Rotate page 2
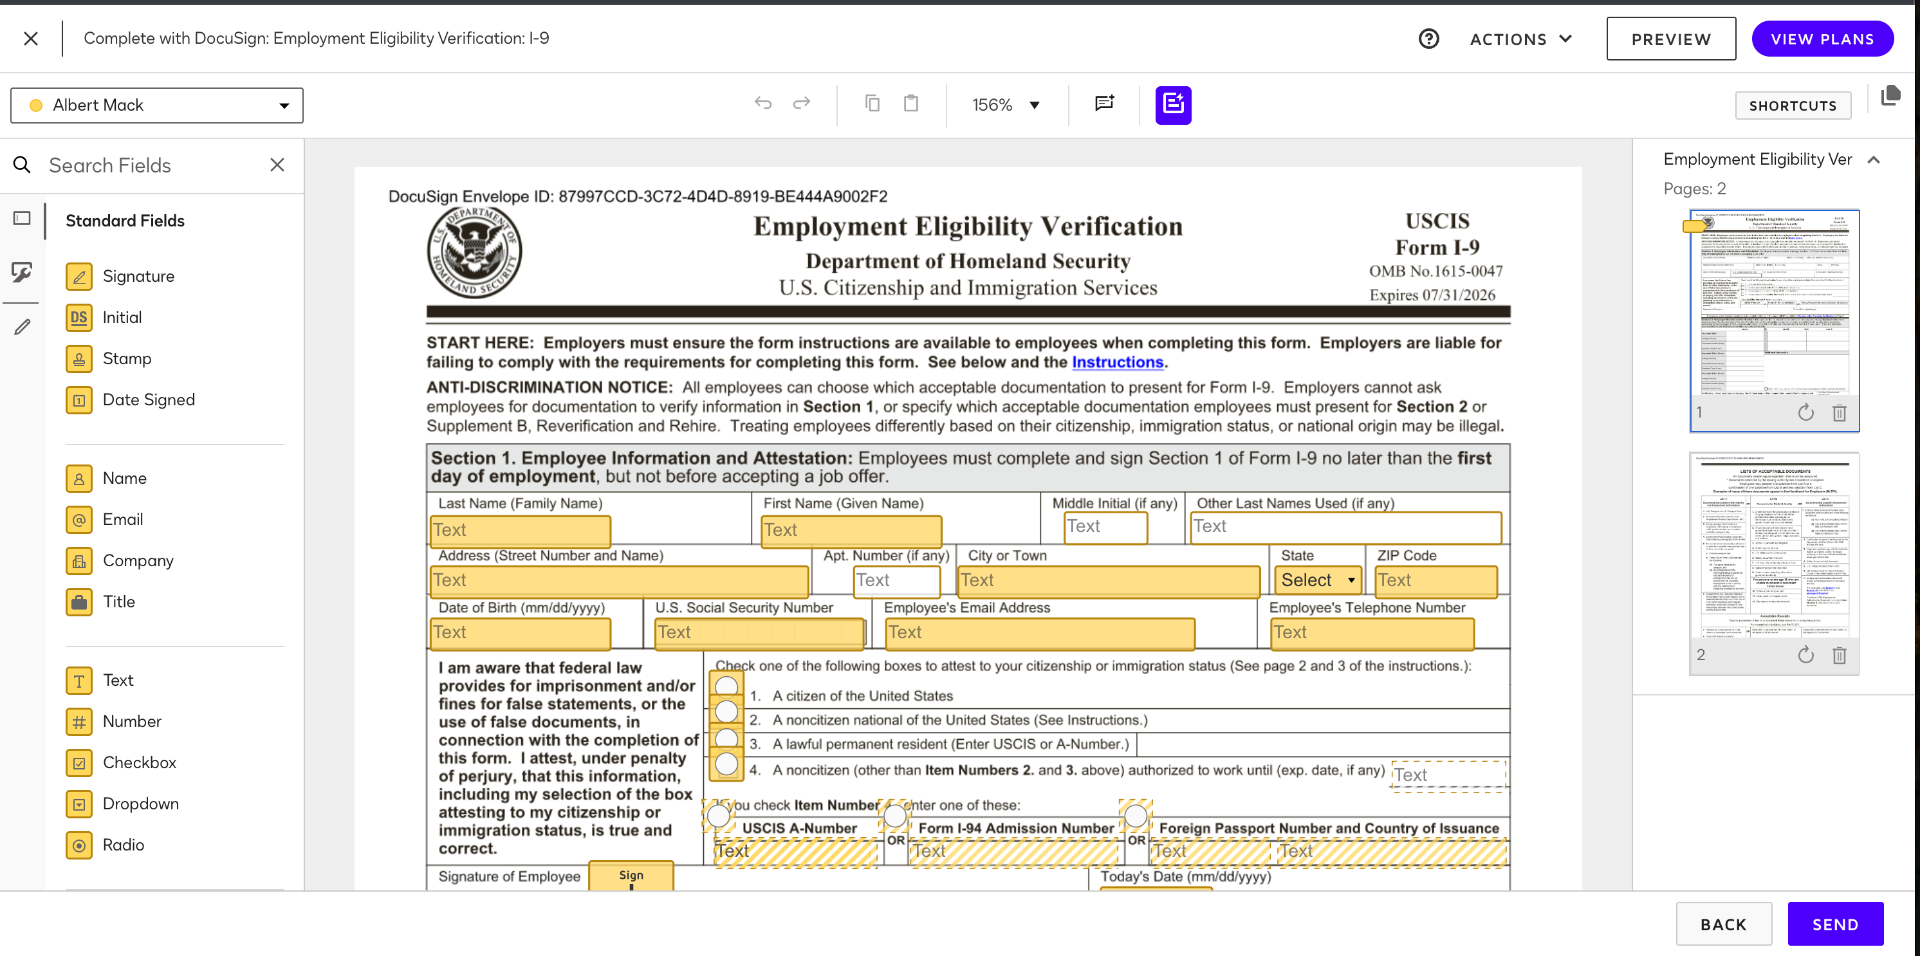The image size is (1920, 956). pos(1805,655)
